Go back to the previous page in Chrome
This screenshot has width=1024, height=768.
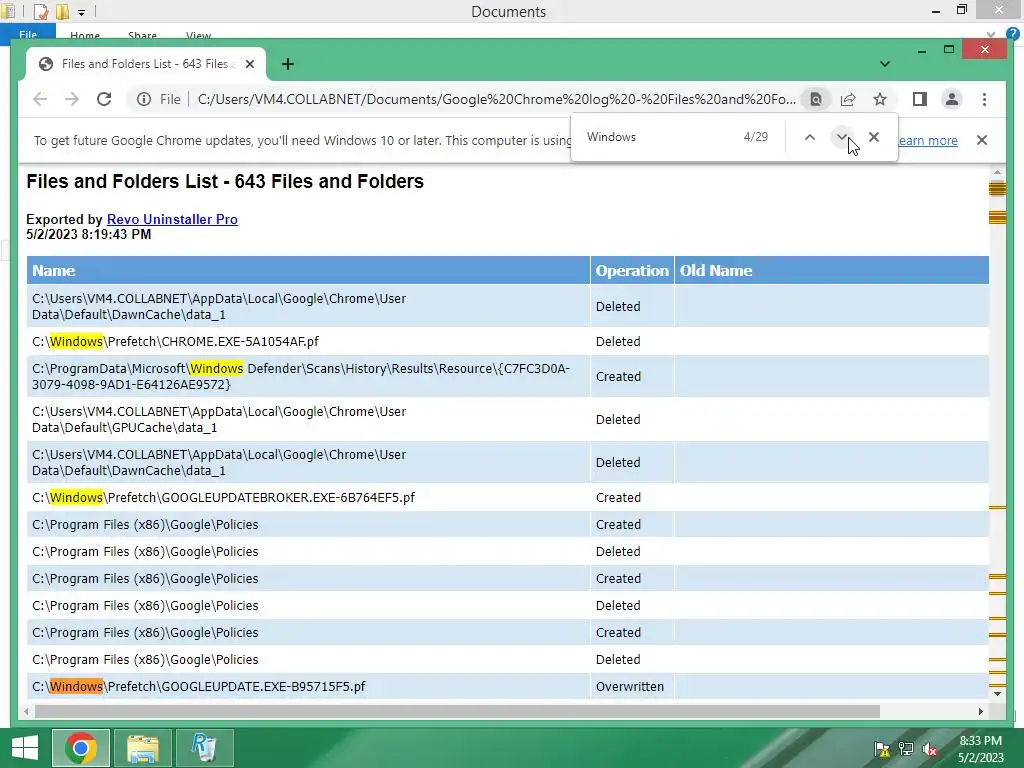pos(40,99)
